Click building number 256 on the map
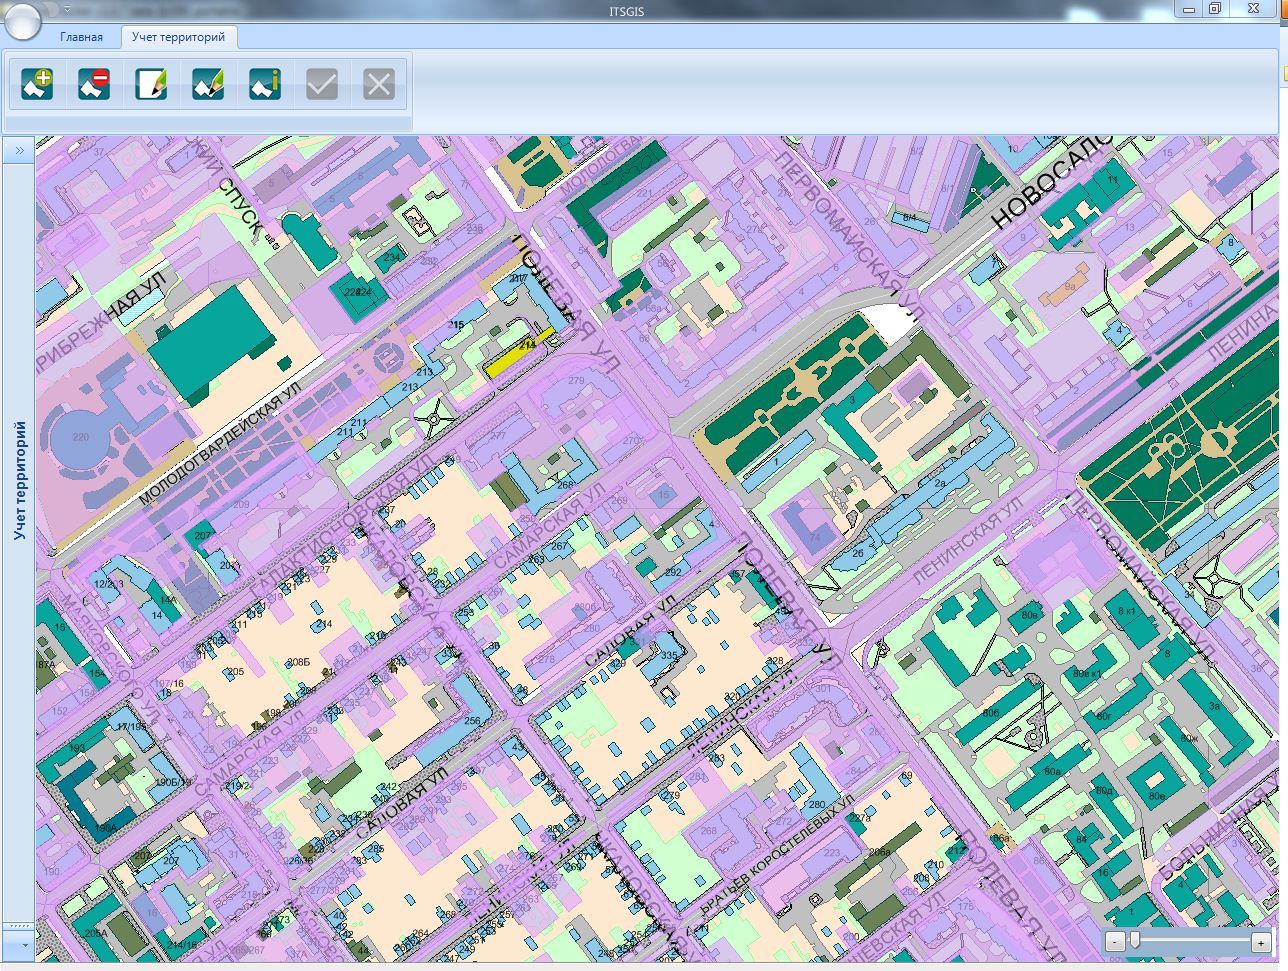 [x=472, y=720]
